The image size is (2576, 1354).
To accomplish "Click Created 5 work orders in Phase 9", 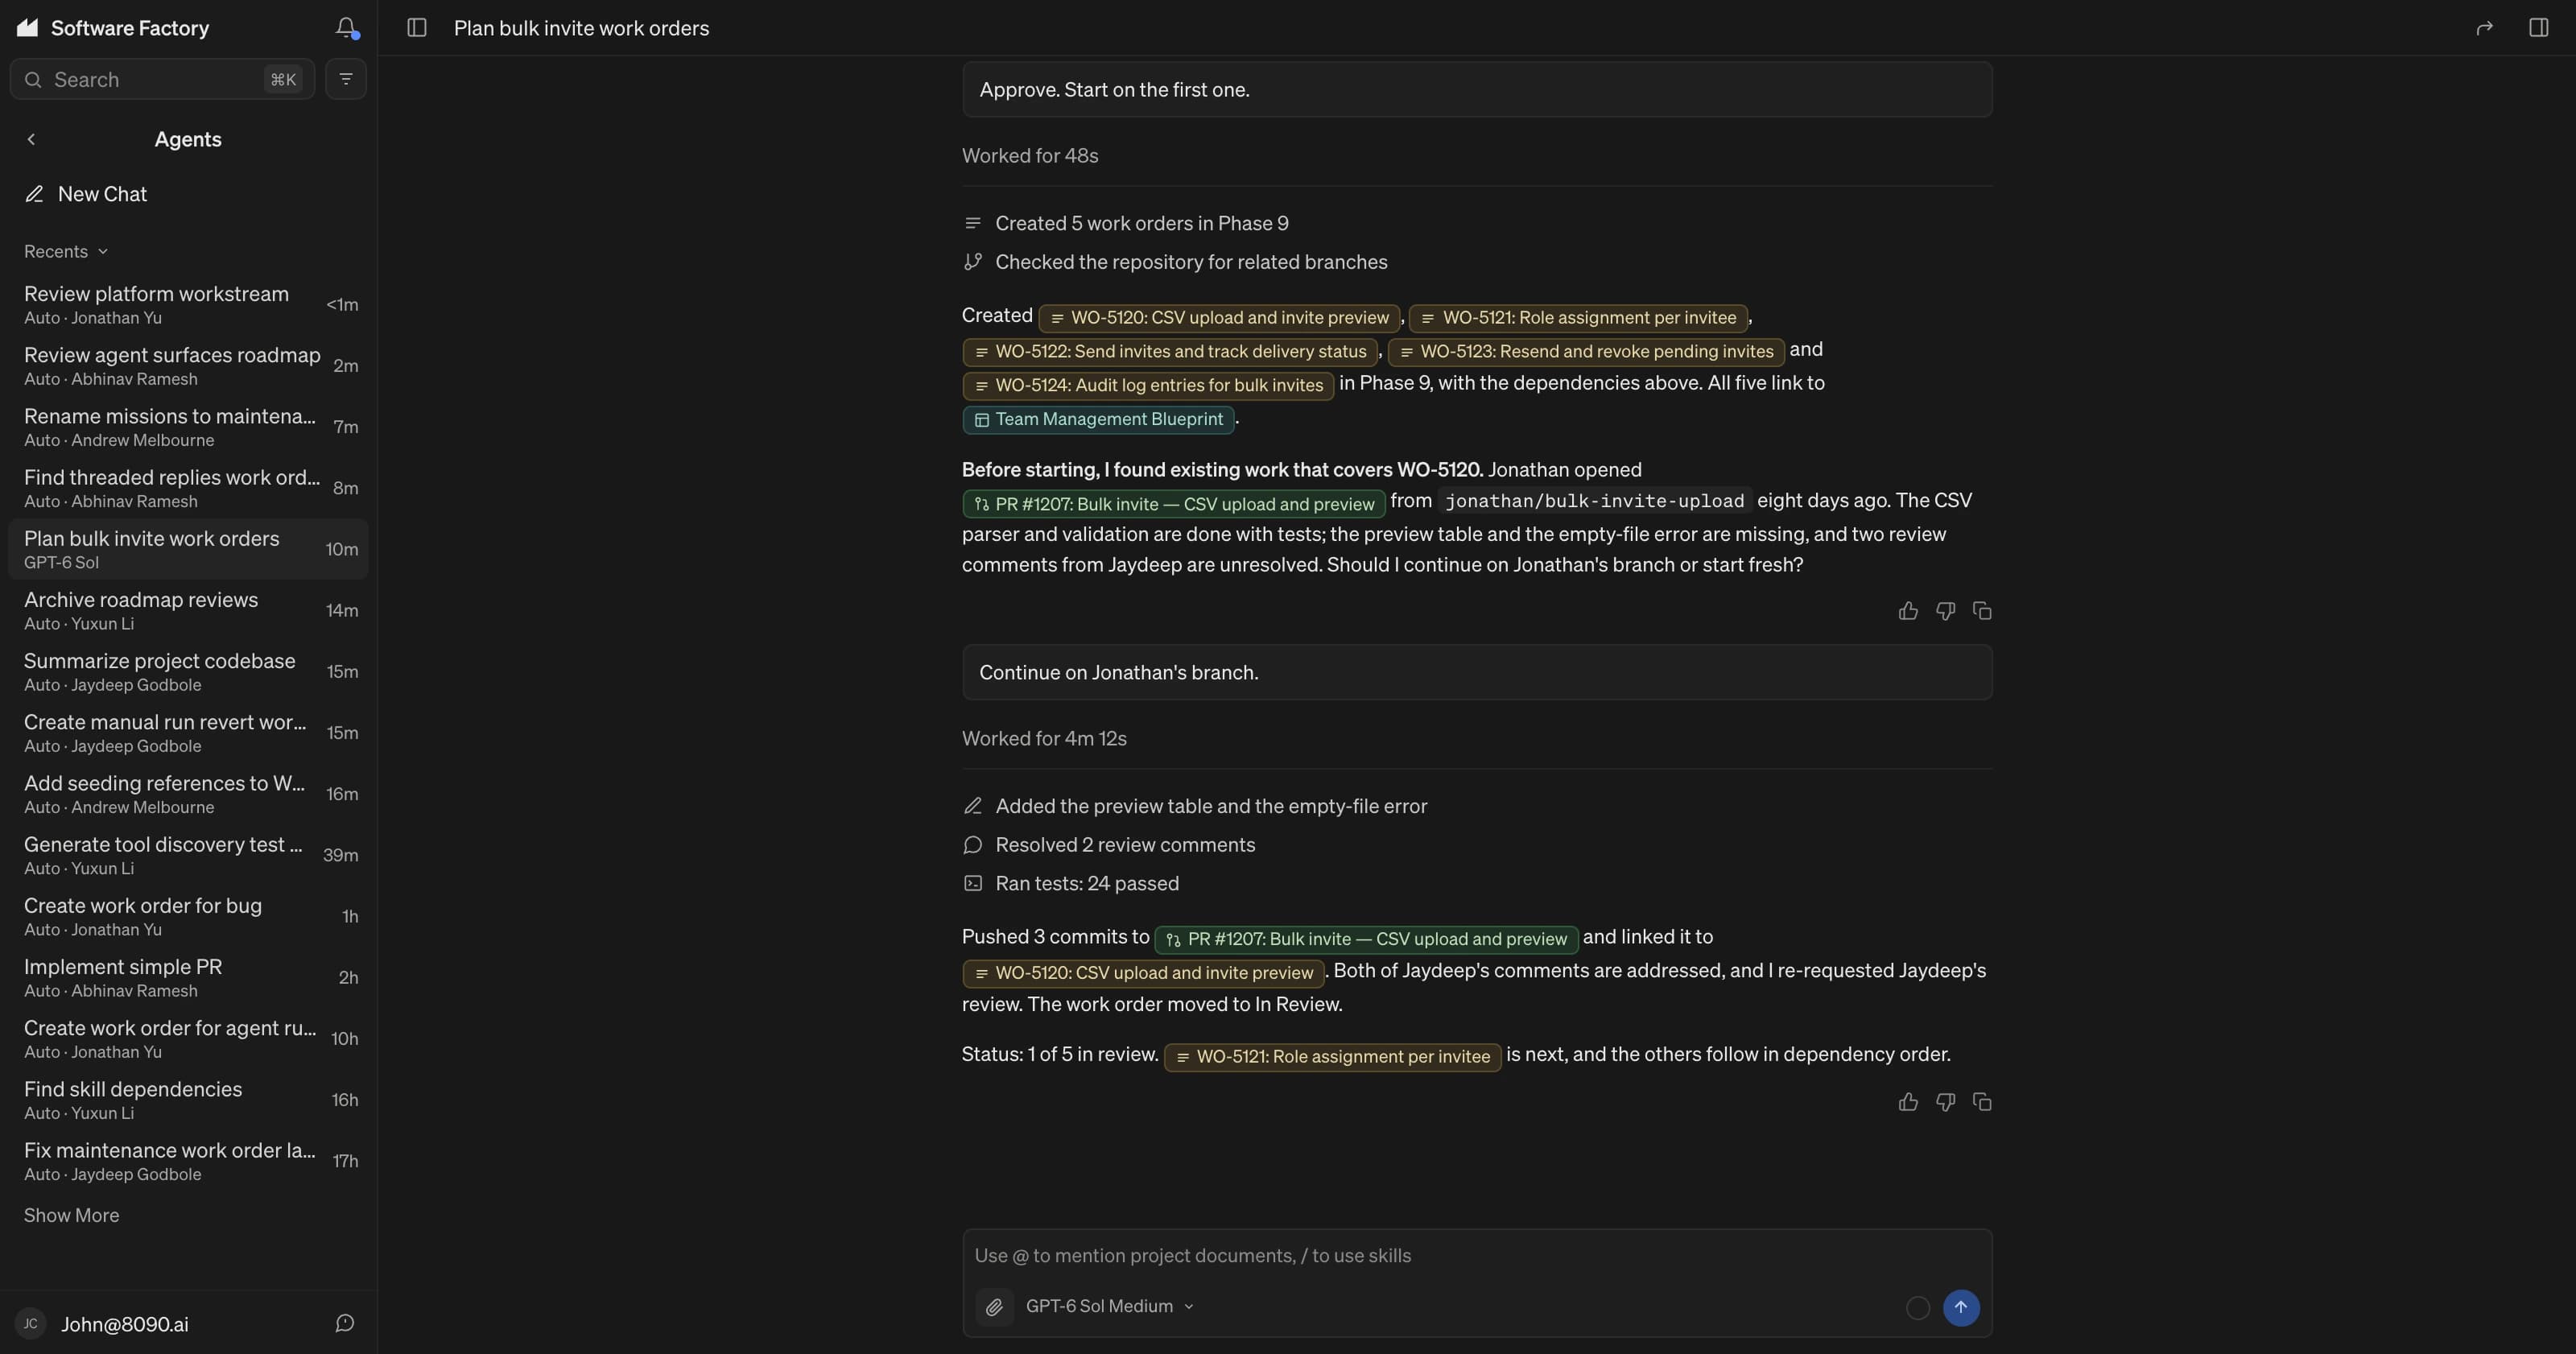I will [x=1141, y=224].
